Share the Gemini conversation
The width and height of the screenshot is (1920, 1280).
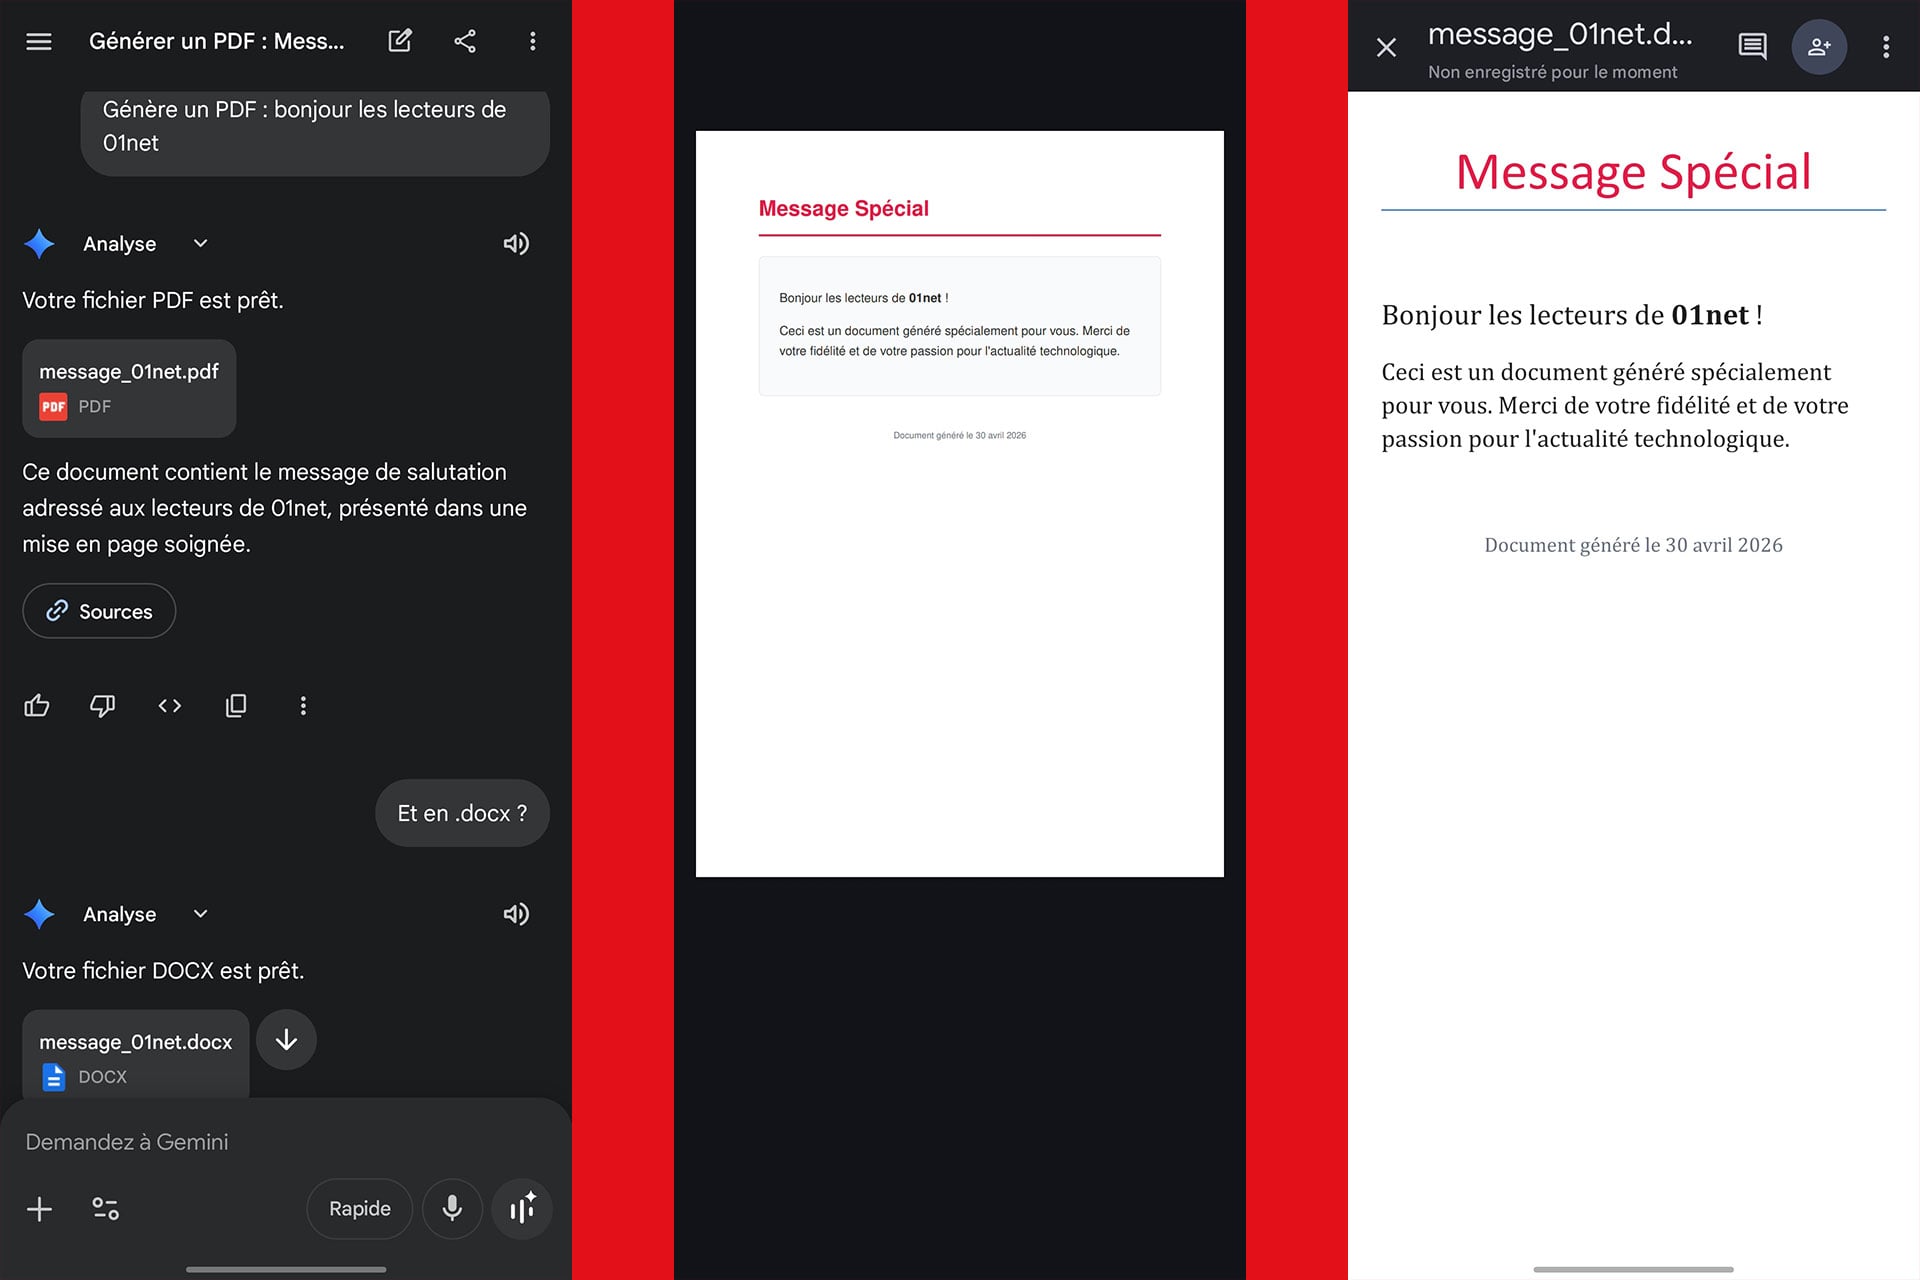click(x=465, y=41)
